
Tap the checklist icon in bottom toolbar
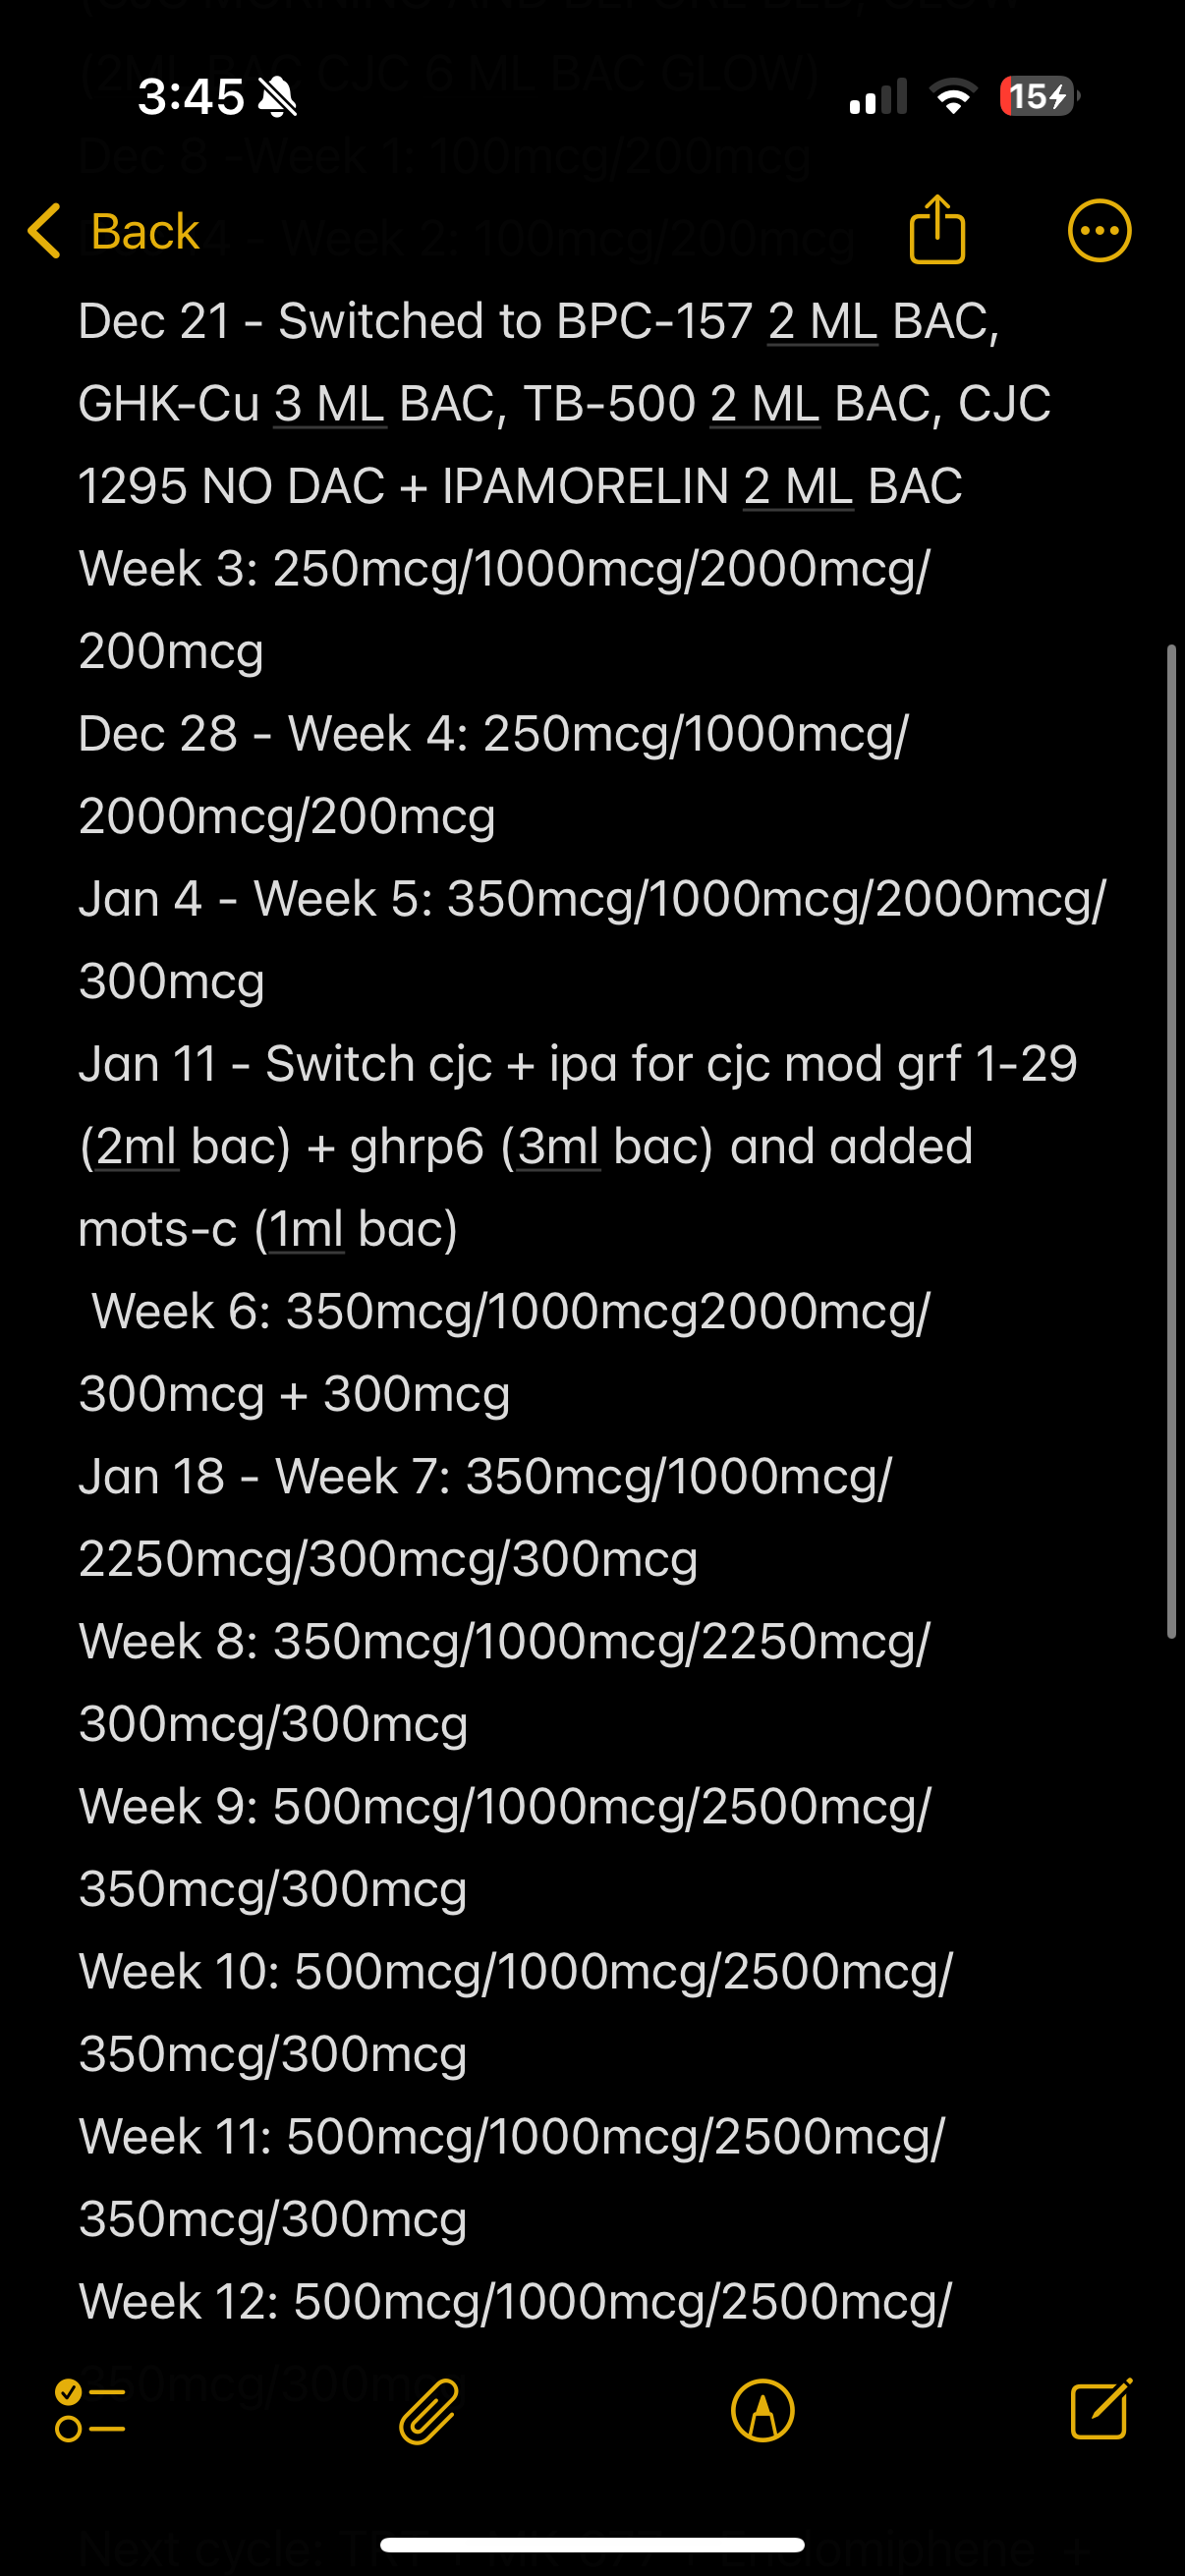(90, 2411)
